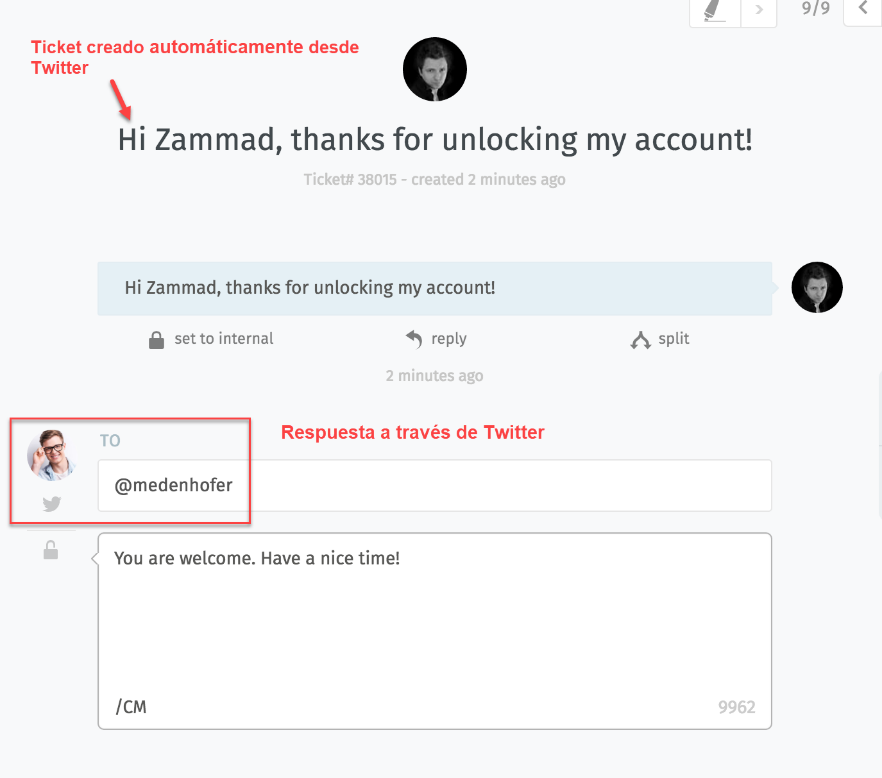Click the 9/9 ticket counter
Screen dimensions: 882x778
[x=816, y=8]
